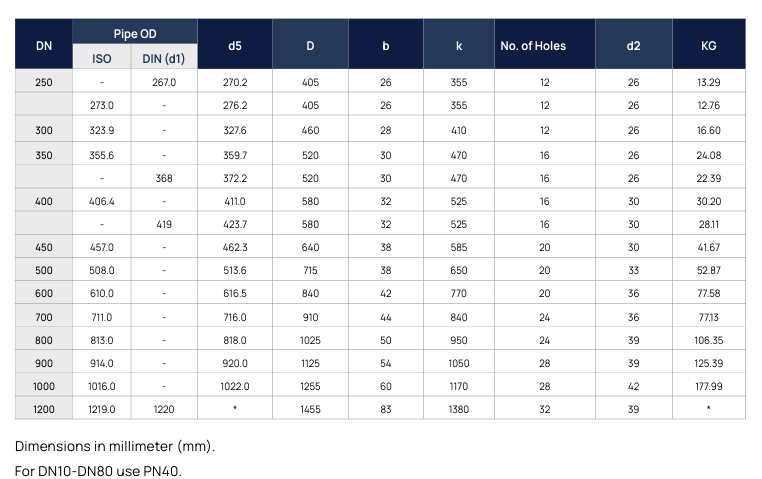762x479 pixels.
Task: Click the Dimensions in millimeter note
Action: tap(115, 446)
